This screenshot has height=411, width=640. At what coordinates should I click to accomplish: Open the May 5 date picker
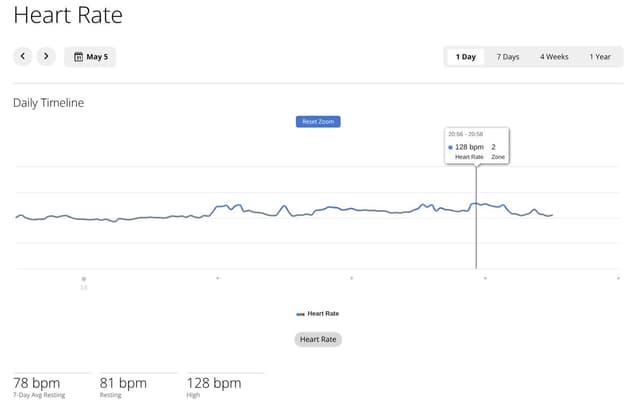tap(90, 57)
